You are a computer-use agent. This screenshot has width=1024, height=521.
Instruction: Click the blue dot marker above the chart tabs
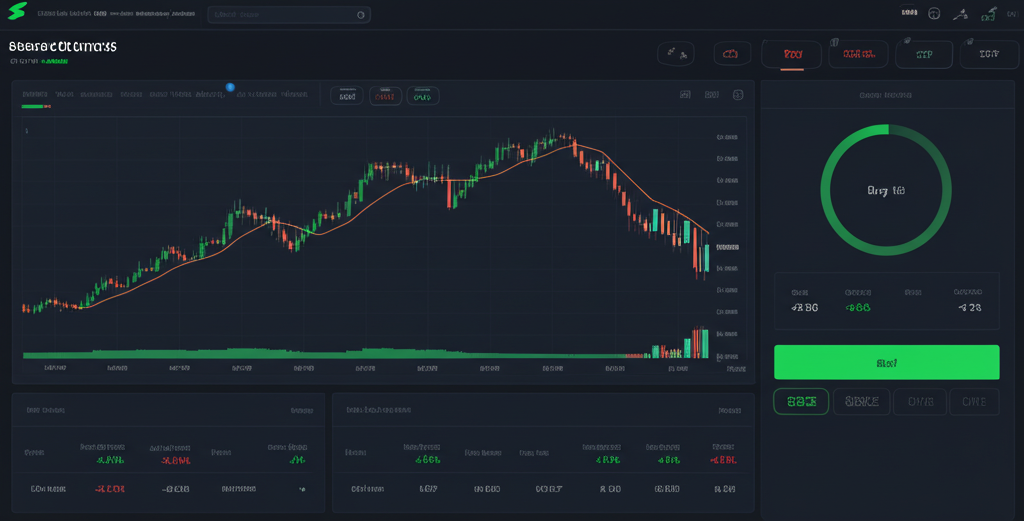pyautogui.click(x=230, y=87)
